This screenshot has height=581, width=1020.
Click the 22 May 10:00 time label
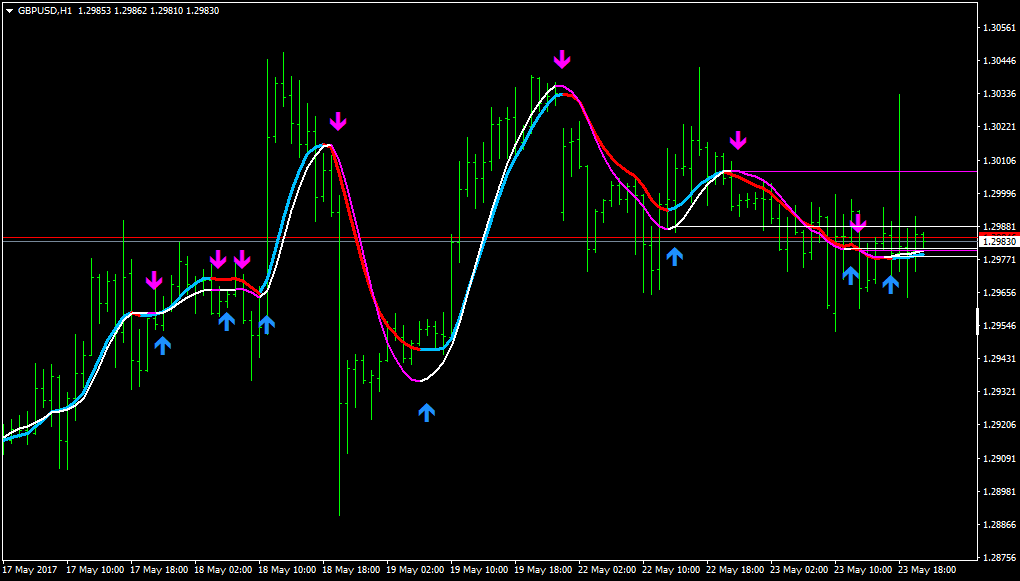671,569
